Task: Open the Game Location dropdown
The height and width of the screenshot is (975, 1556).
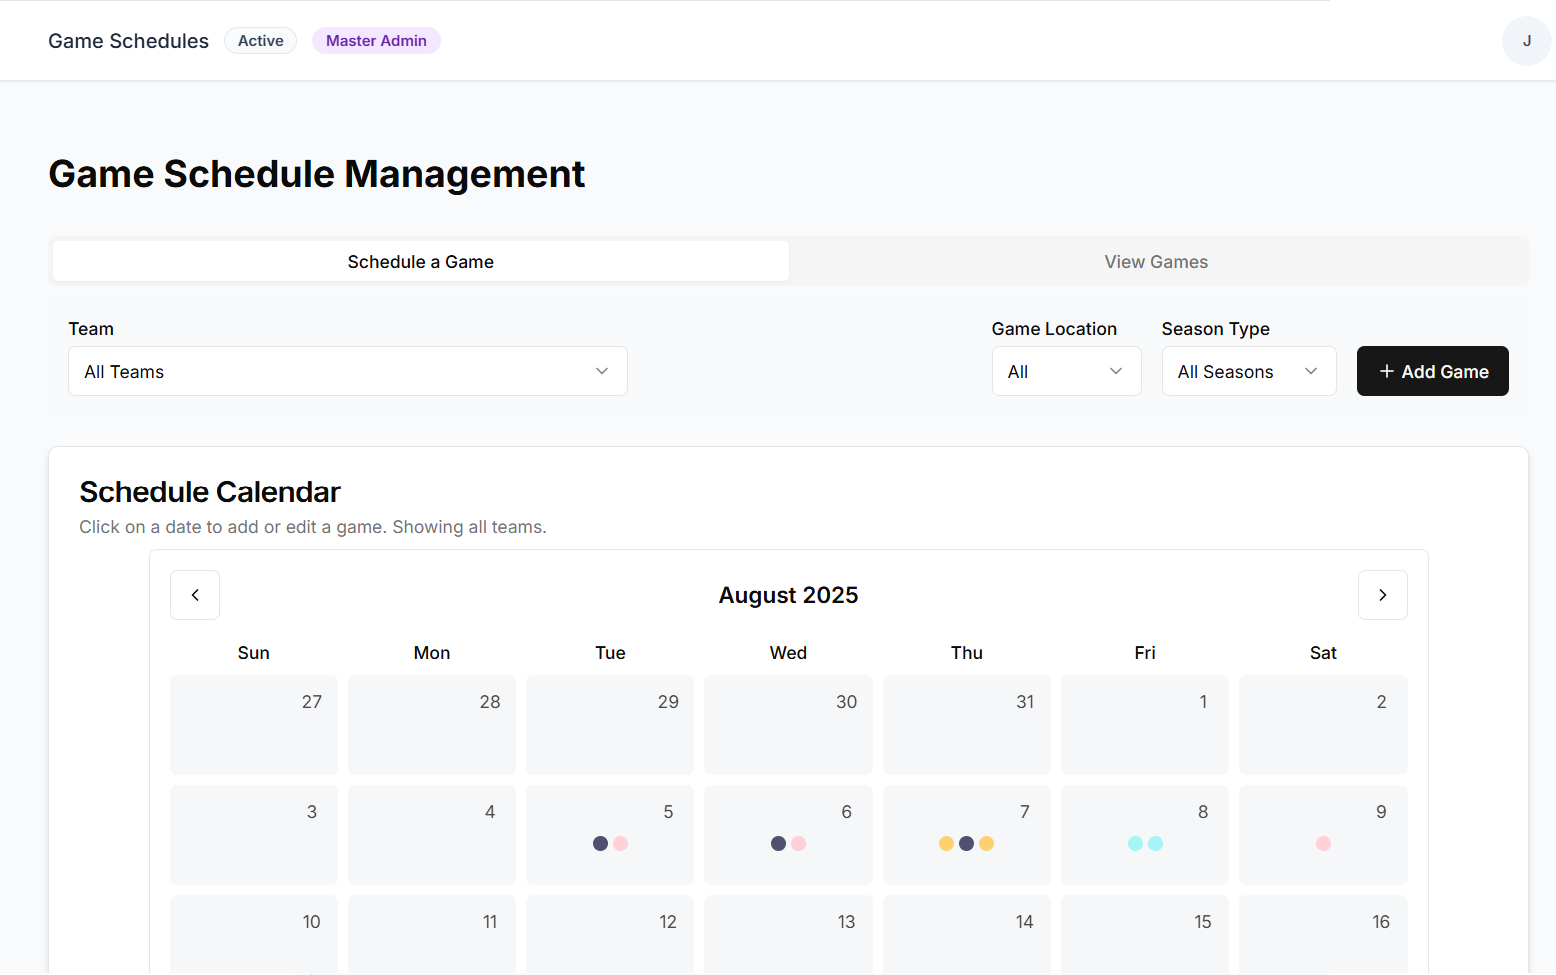Action: click(x=1066, y=371)
